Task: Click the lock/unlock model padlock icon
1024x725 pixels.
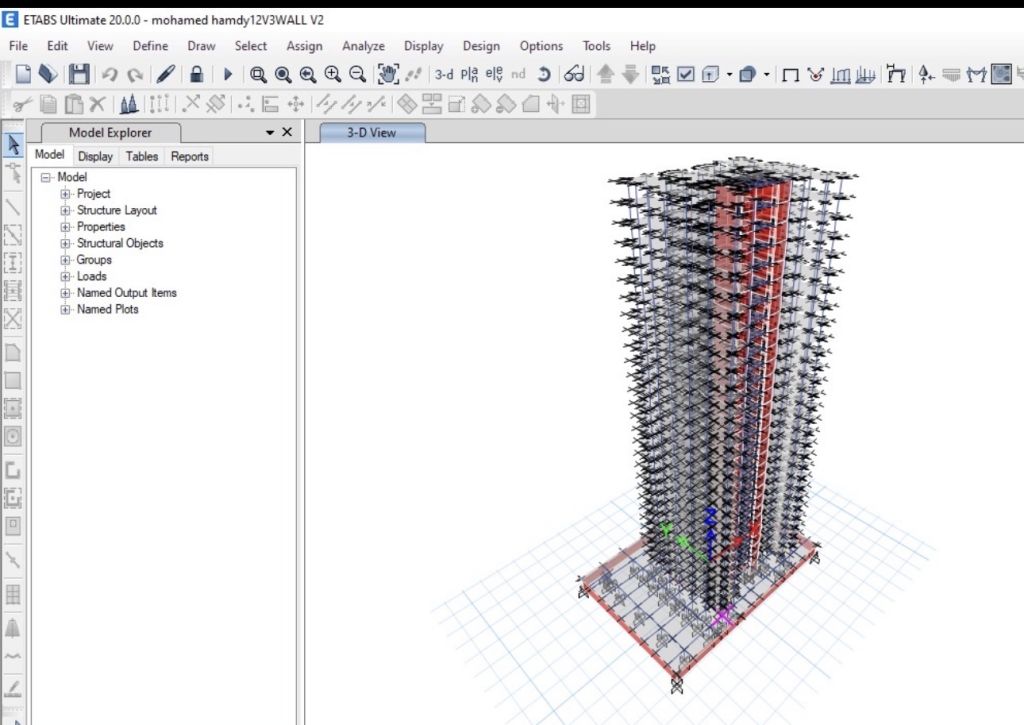Action: 197,74
